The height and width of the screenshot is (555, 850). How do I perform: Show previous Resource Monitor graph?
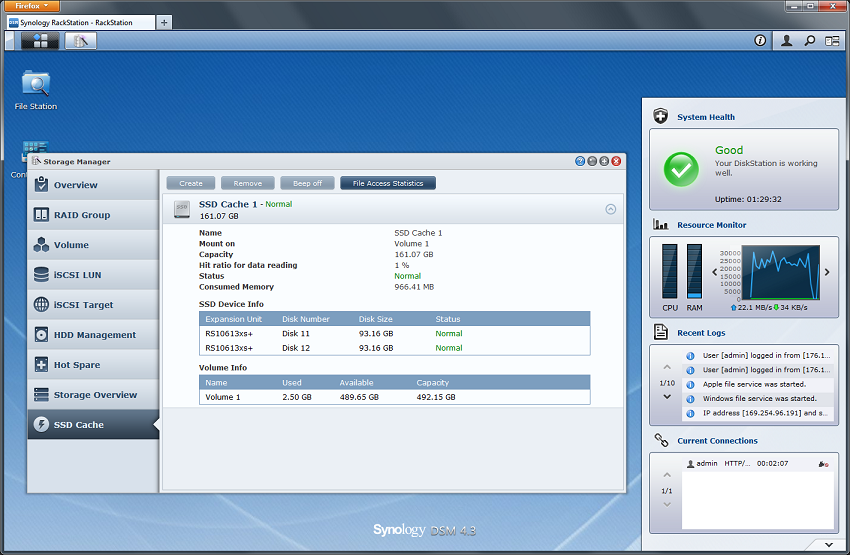click(714, 272)
